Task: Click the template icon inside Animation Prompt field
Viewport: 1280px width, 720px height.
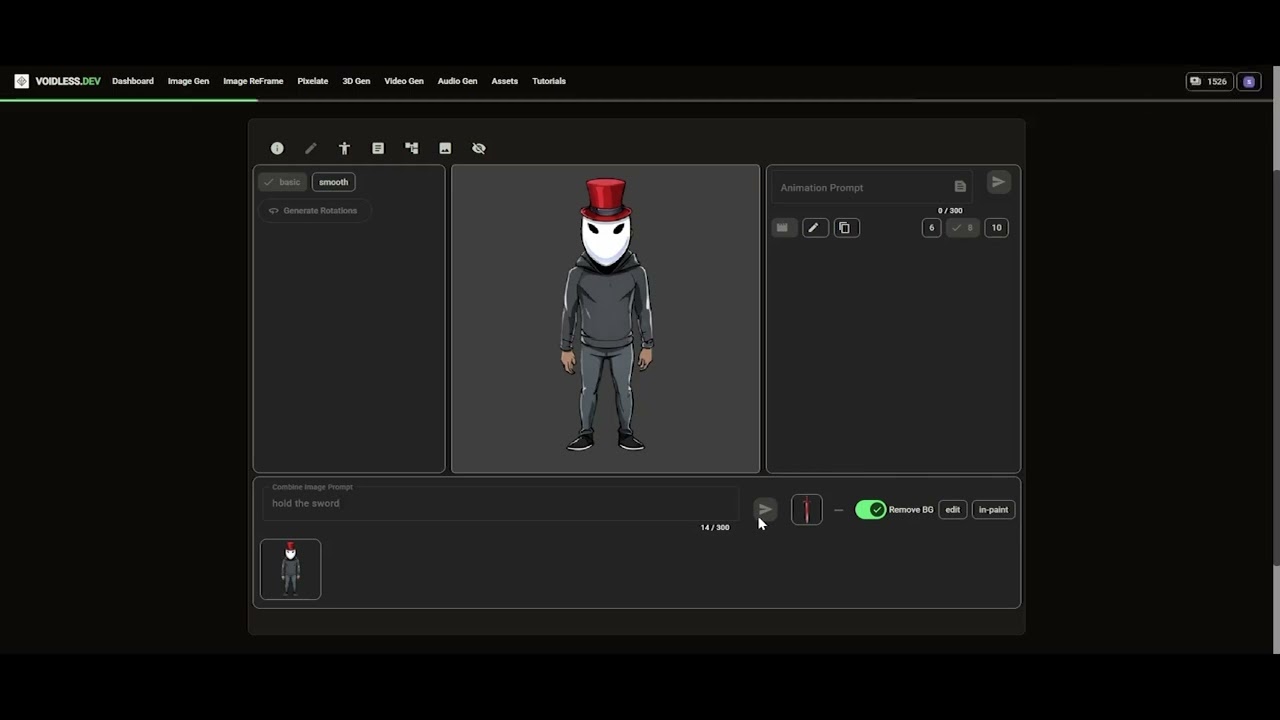Action: pyautogui.click(x=960, y=187)
